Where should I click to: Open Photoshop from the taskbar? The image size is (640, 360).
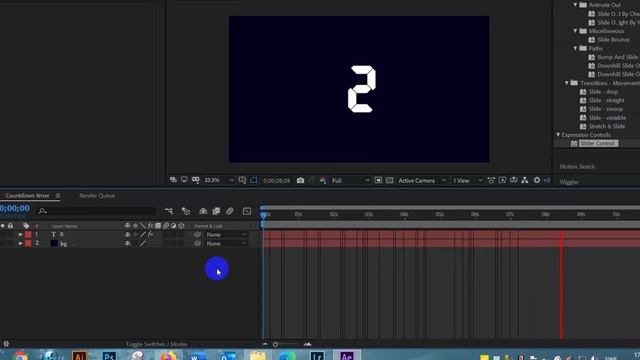109,355
